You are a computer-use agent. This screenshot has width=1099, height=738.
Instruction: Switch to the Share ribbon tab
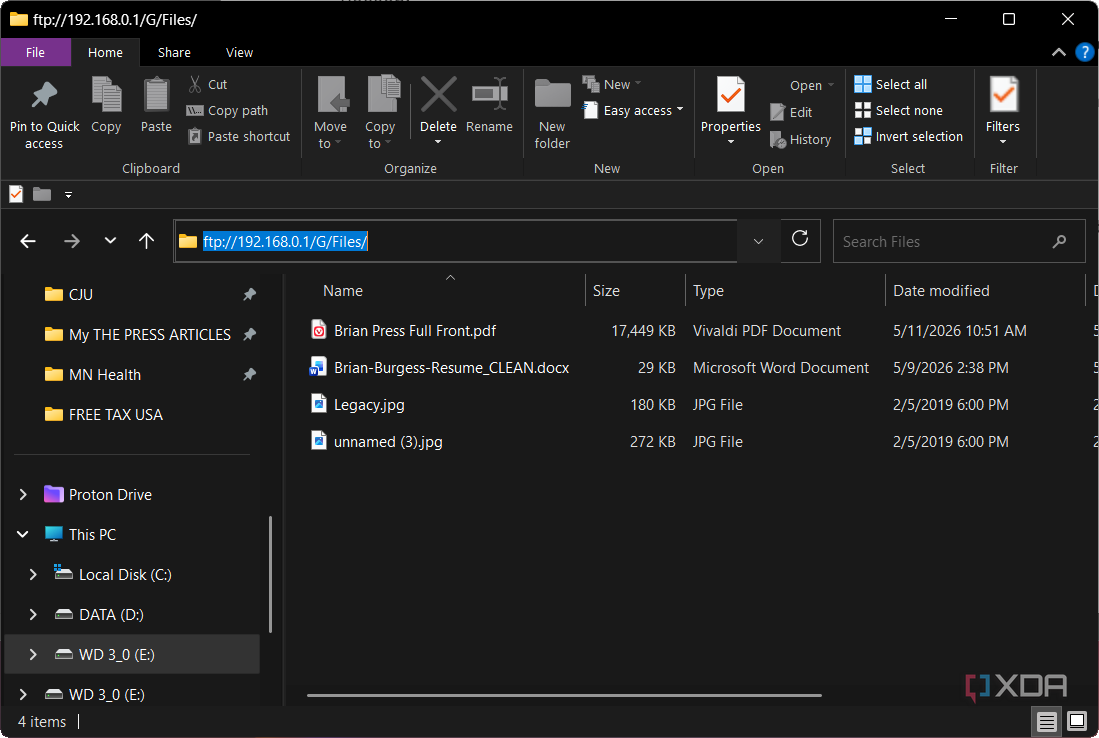(x=174, y=53)
